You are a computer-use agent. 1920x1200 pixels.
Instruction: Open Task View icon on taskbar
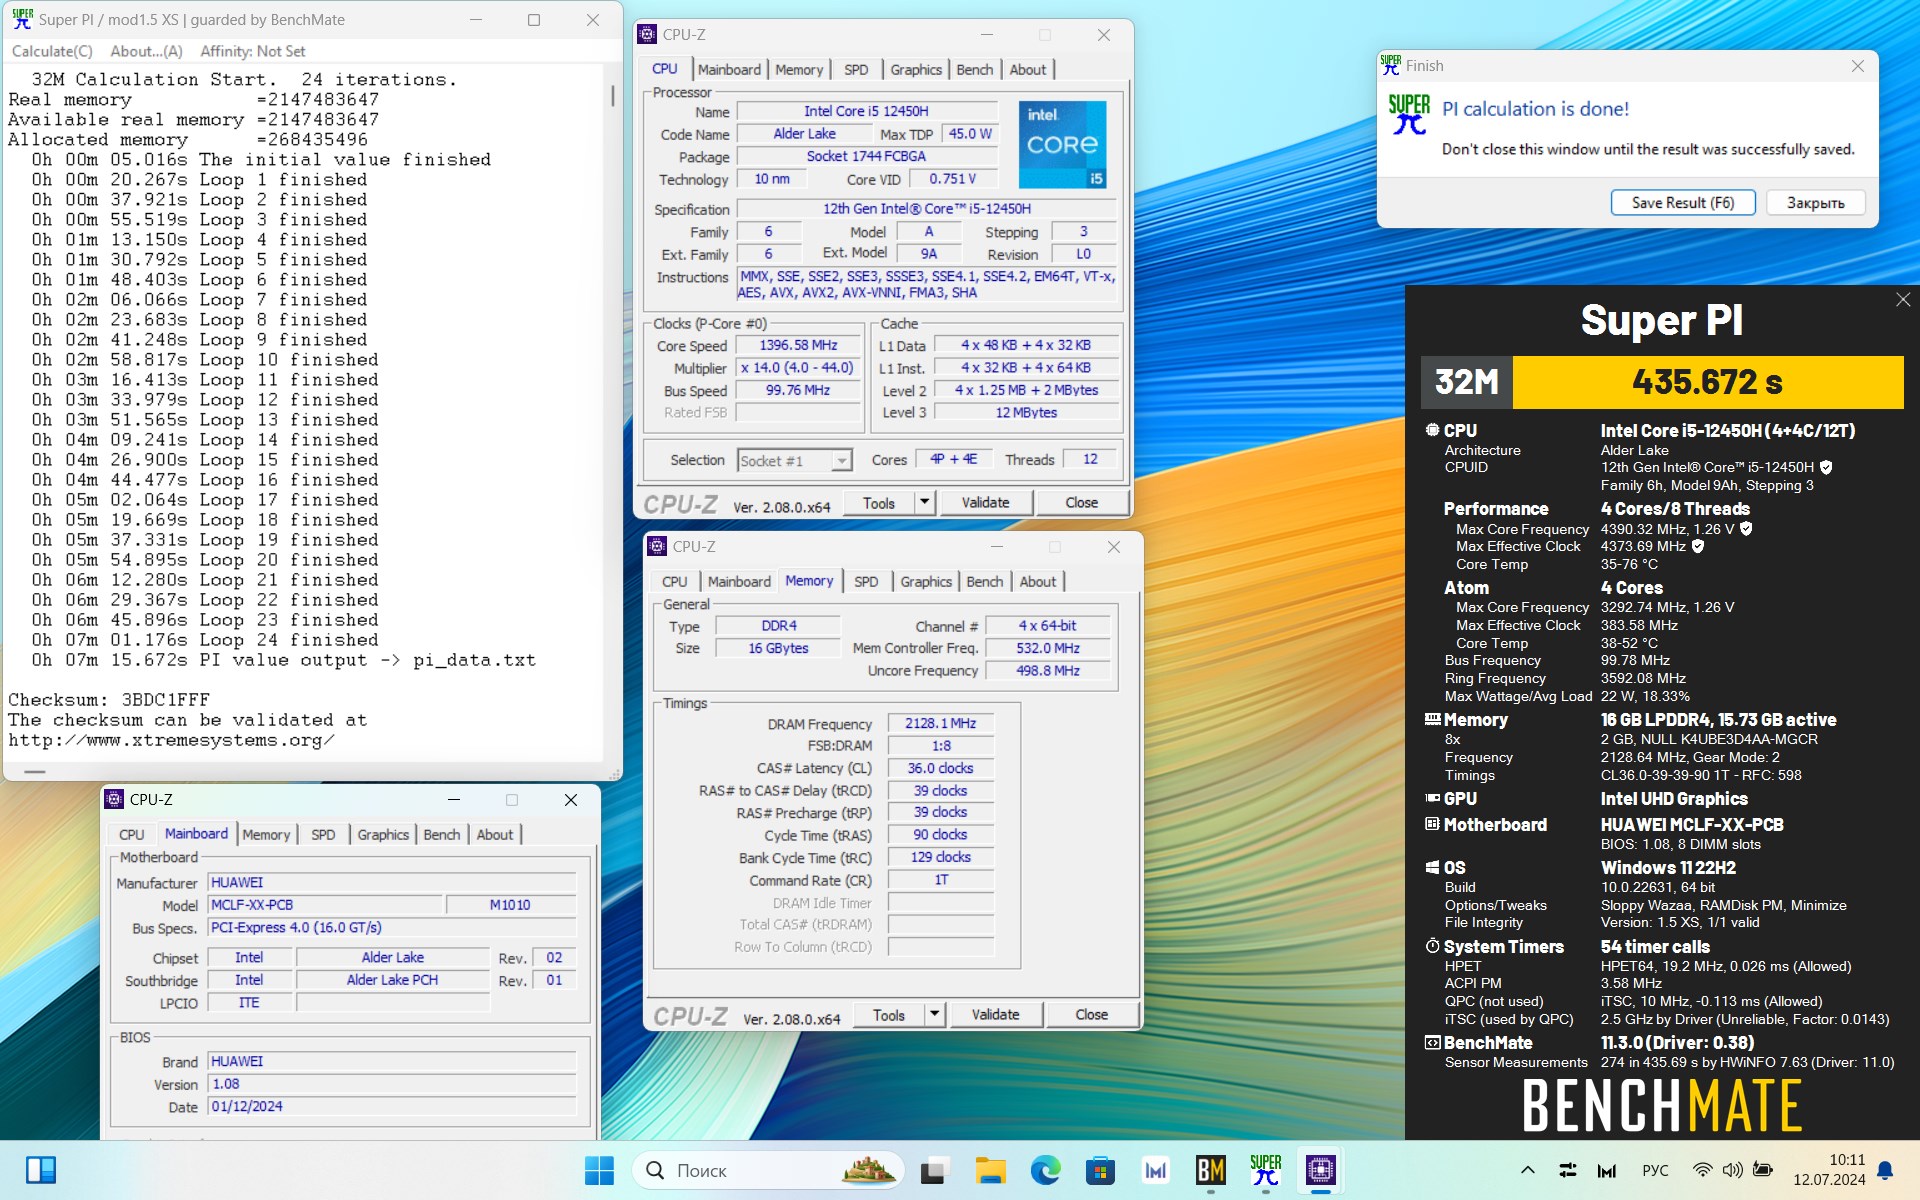[x=934, y=1170]
